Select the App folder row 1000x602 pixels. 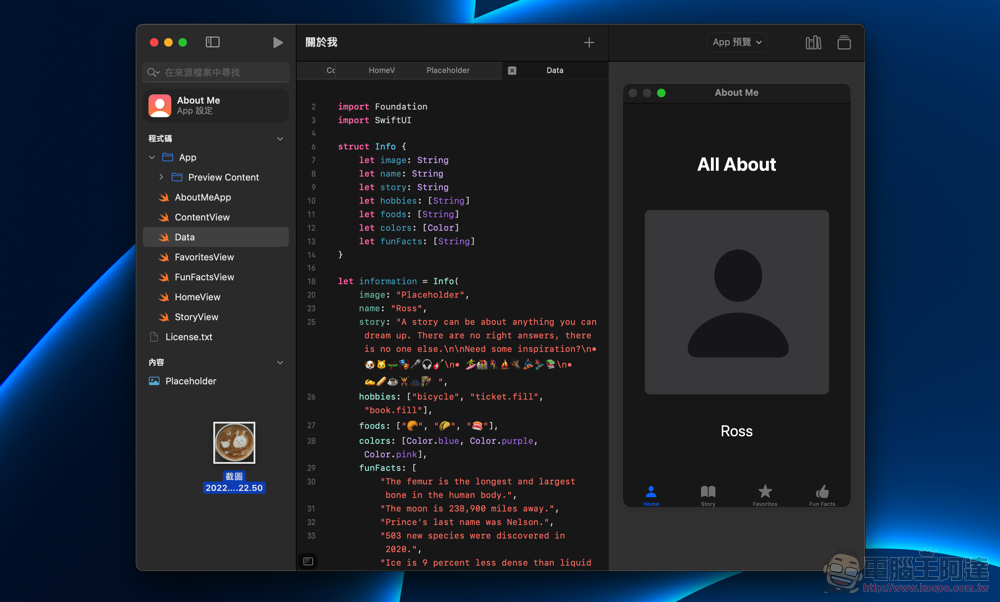click(x=216, y=157)
